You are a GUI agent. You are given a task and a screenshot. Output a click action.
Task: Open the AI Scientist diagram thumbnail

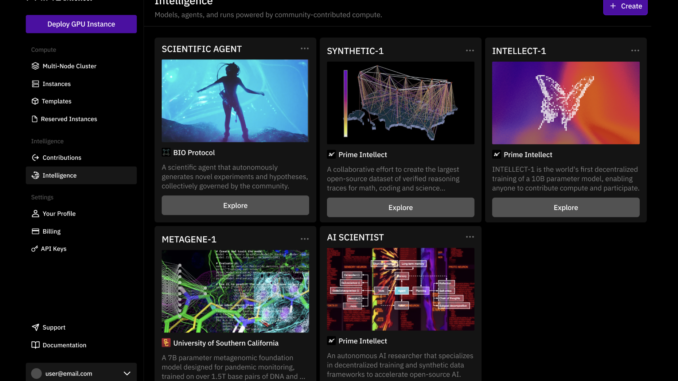(400, 289)
